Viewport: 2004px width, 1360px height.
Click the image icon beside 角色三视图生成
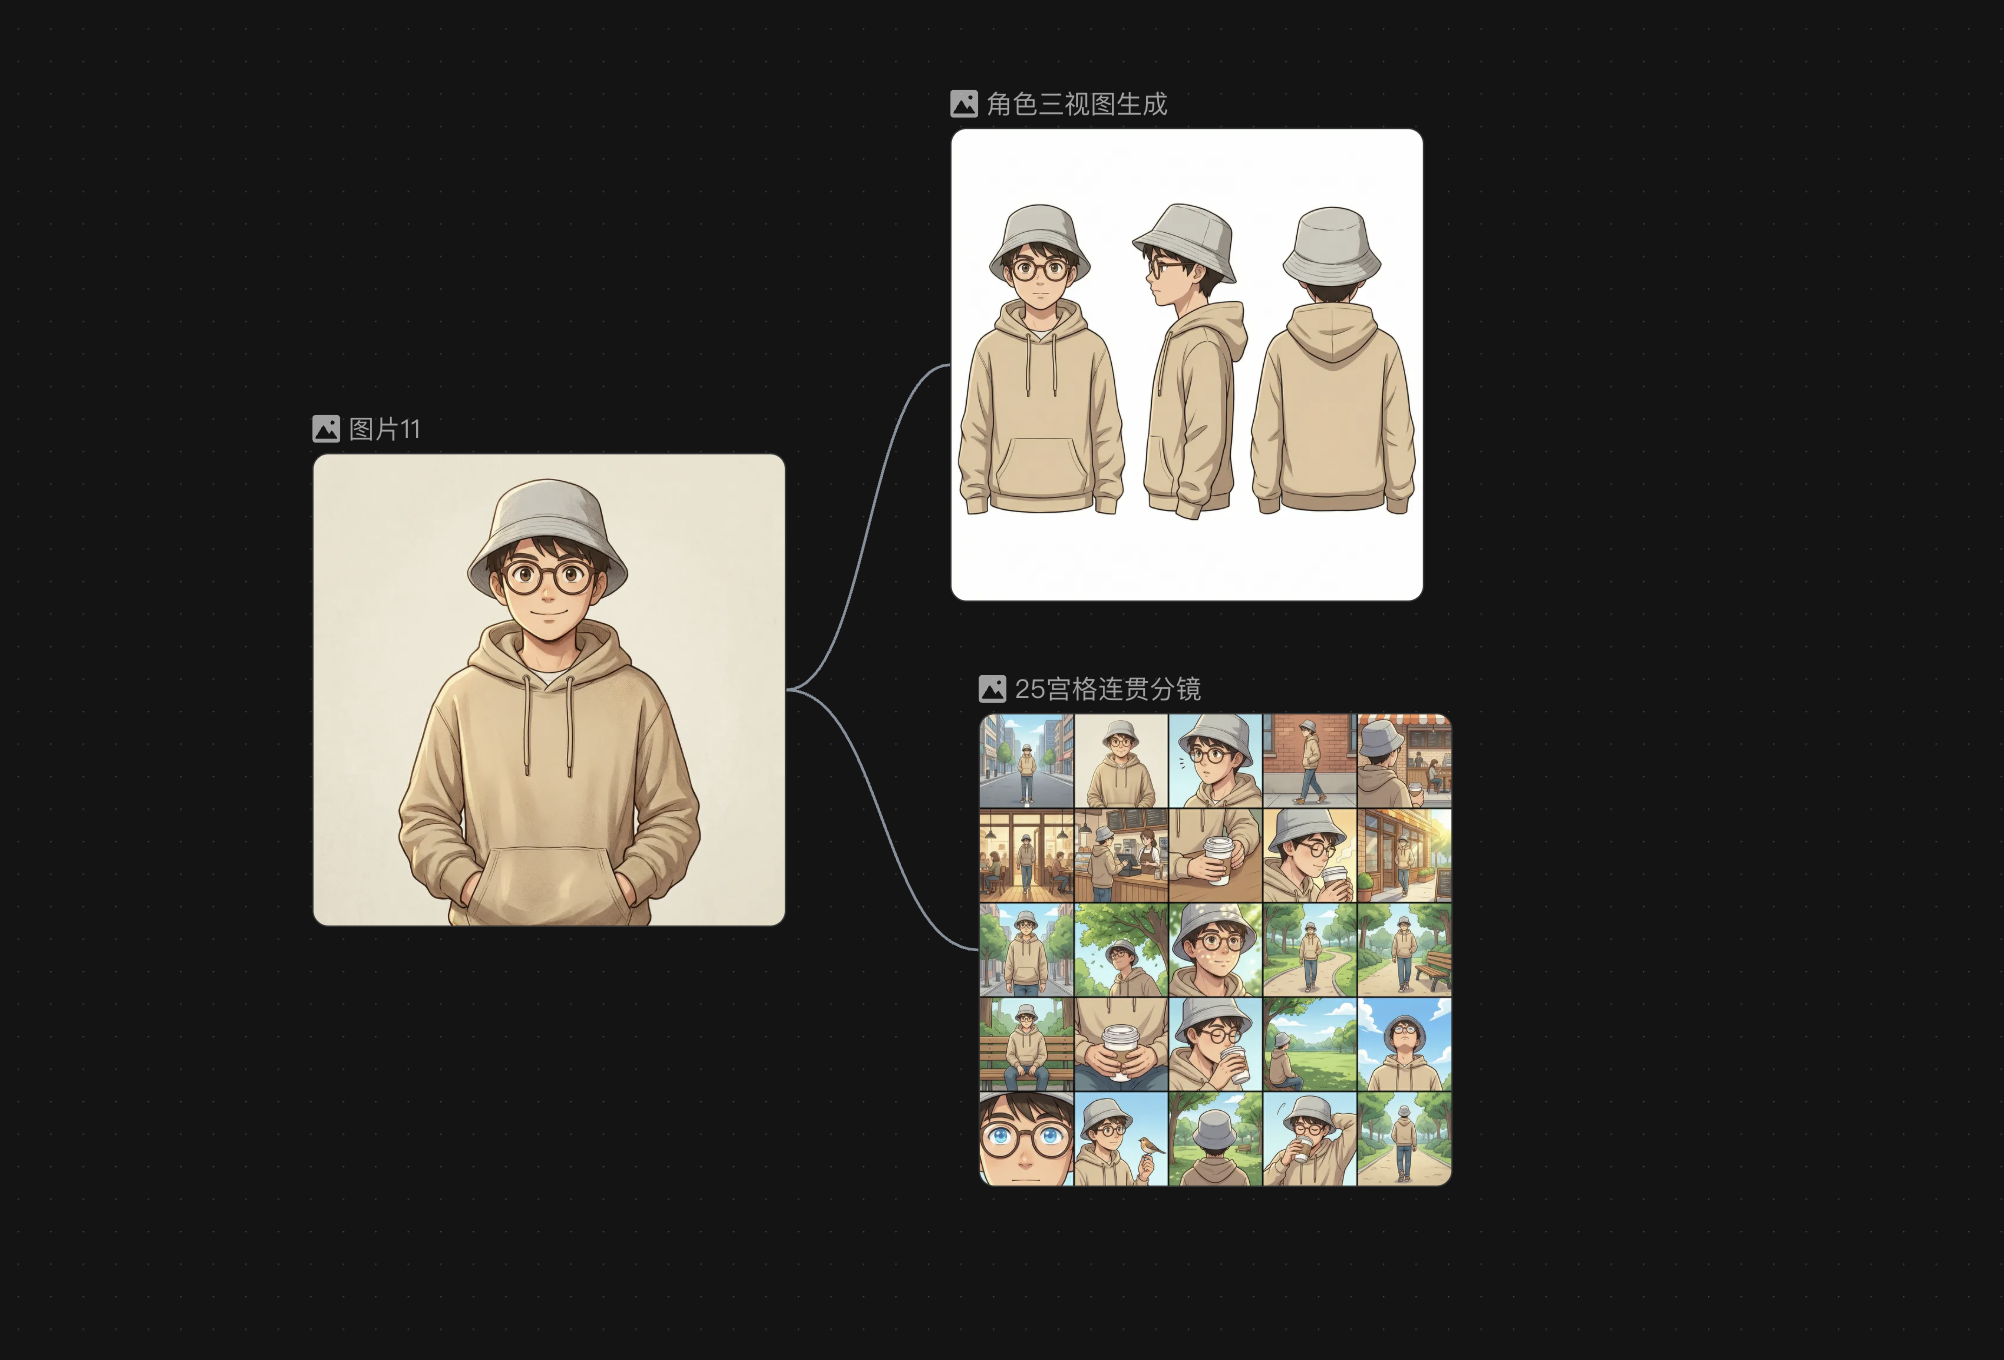point(964,104)
